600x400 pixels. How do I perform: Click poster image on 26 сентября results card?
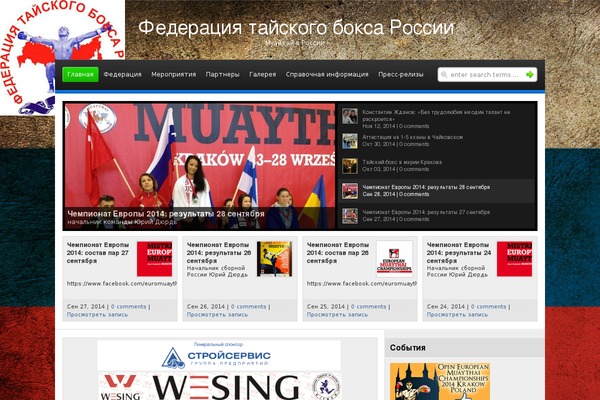click(274, 259)
